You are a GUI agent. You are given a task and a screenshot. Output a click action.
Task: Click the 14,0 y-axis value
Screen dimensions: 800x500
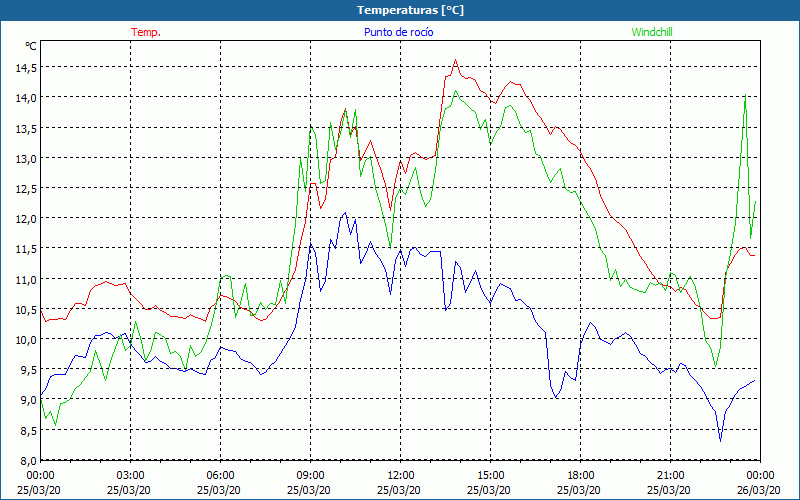tap(26, 97)
